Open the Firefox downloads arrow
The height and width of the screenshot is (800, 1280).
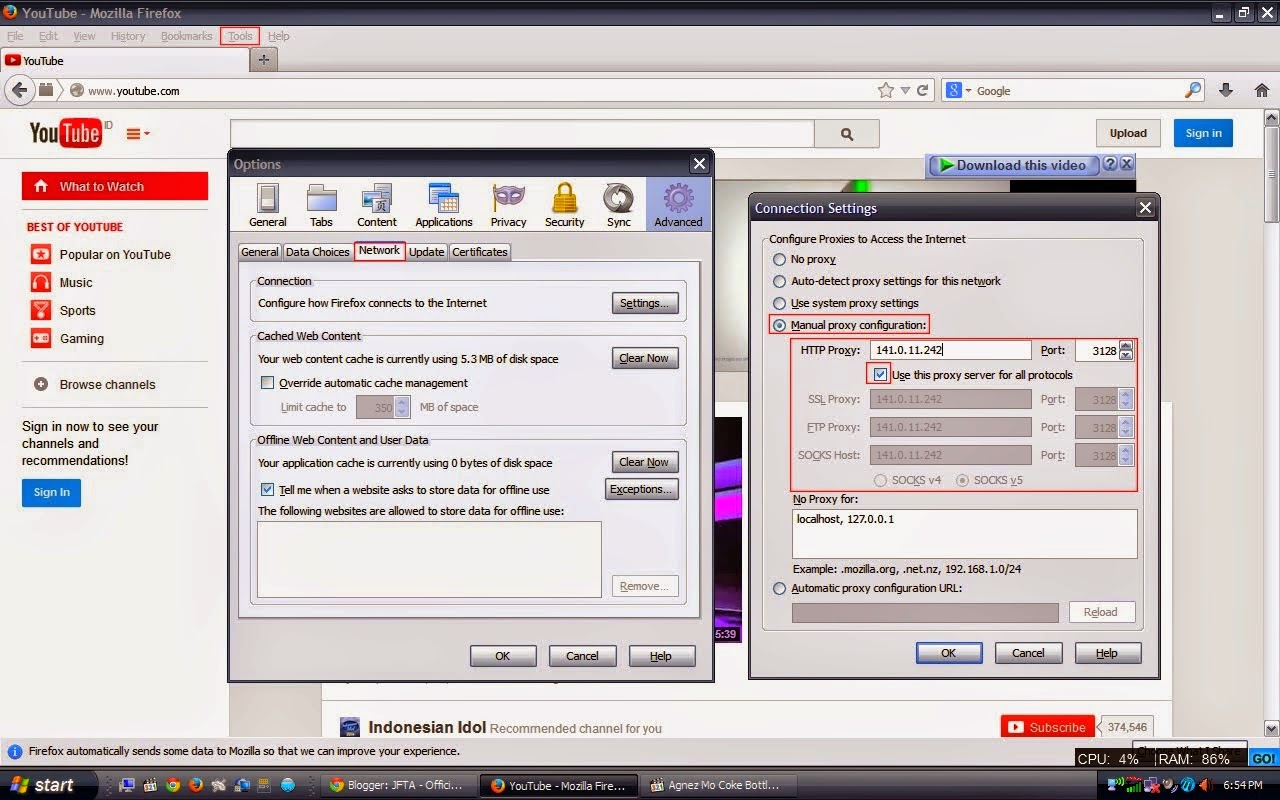(1227, 90)
